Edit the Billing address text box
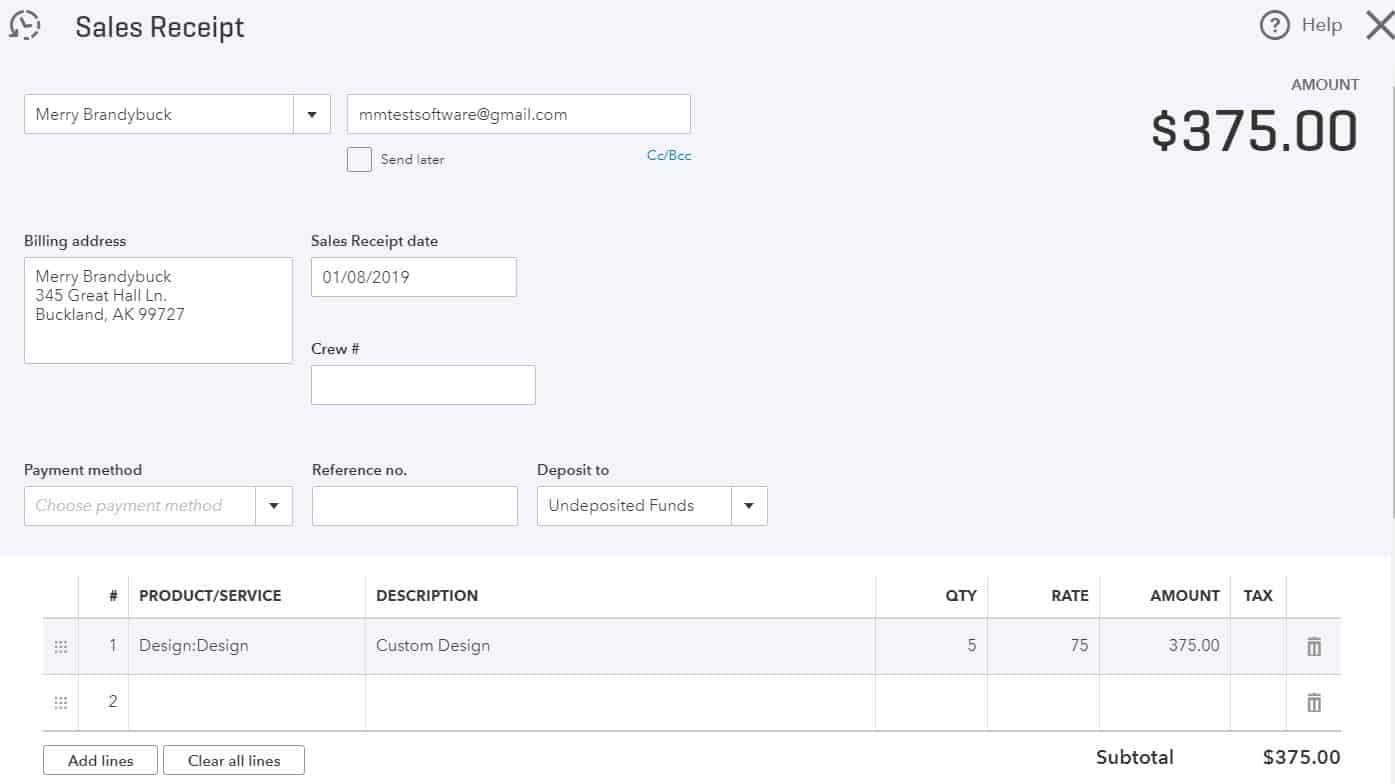 158,310
